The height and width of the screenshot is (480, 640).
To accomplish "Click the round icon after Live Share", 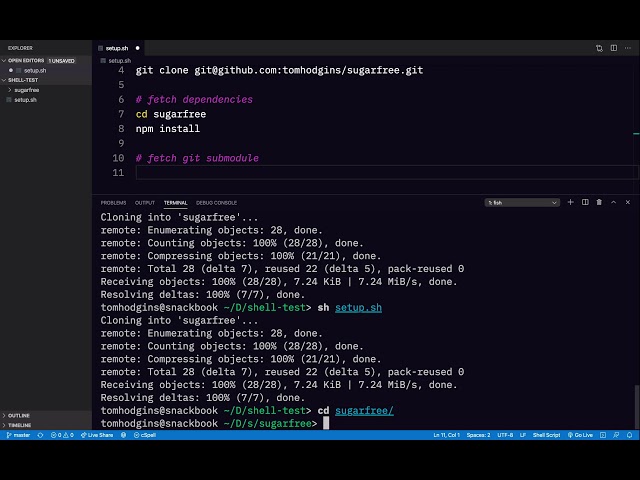I will (123, 435).
